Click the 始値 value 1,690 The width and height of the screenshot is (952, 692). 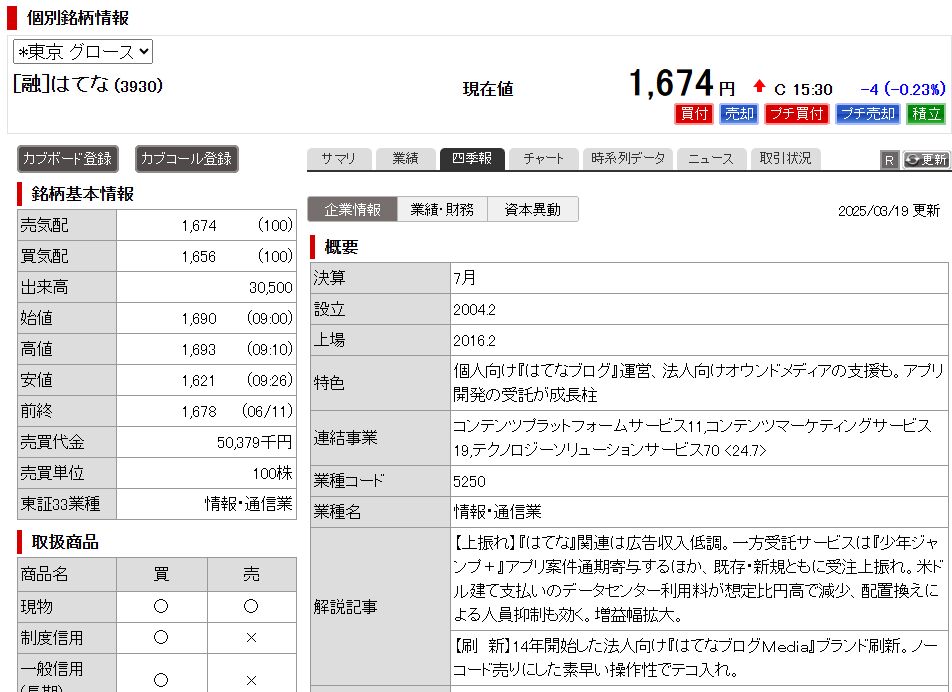(x=199, y=319)
